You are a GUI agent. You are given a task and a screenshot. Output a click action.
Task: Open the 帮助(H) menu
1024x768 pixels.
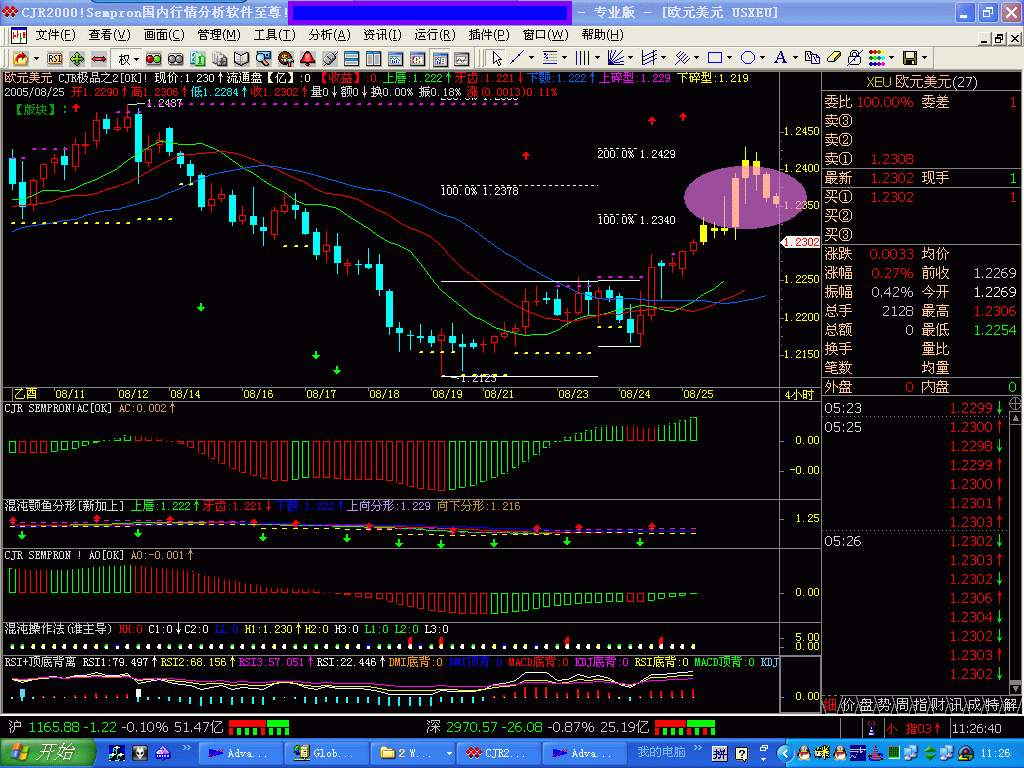point(602,35)
